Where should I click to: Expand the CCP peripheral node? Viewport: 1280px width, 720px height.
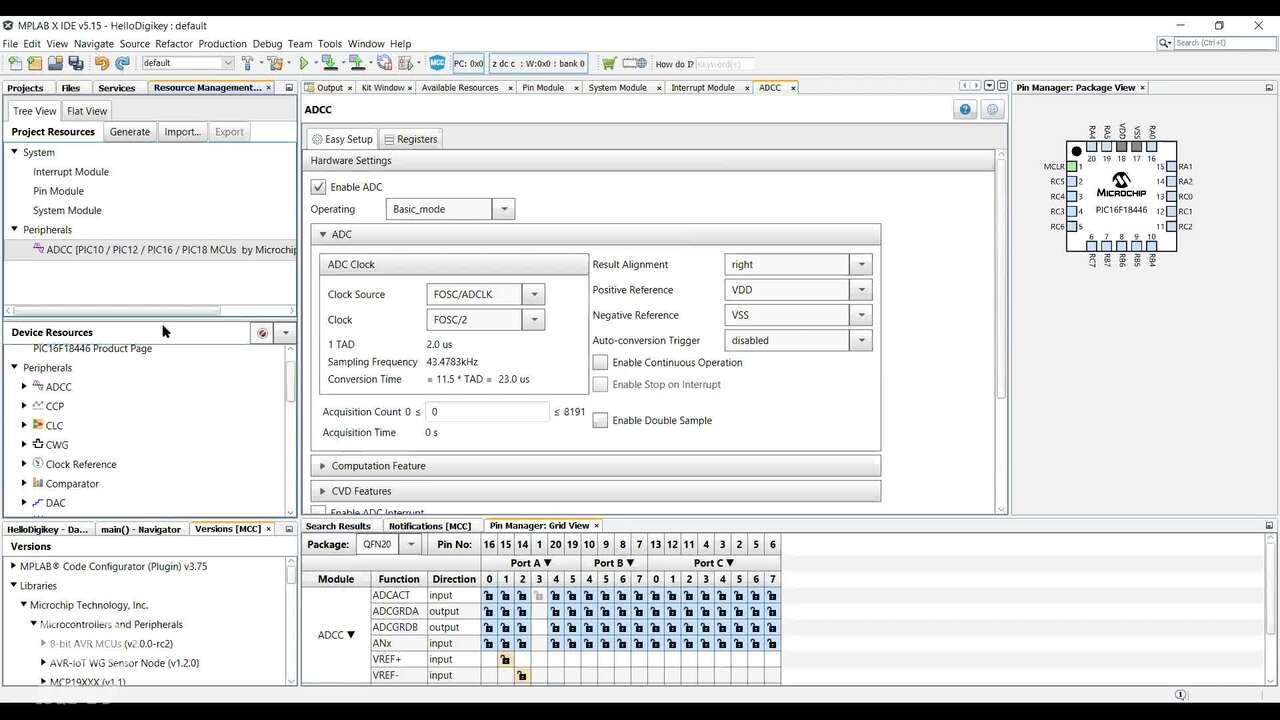[24, 406]
